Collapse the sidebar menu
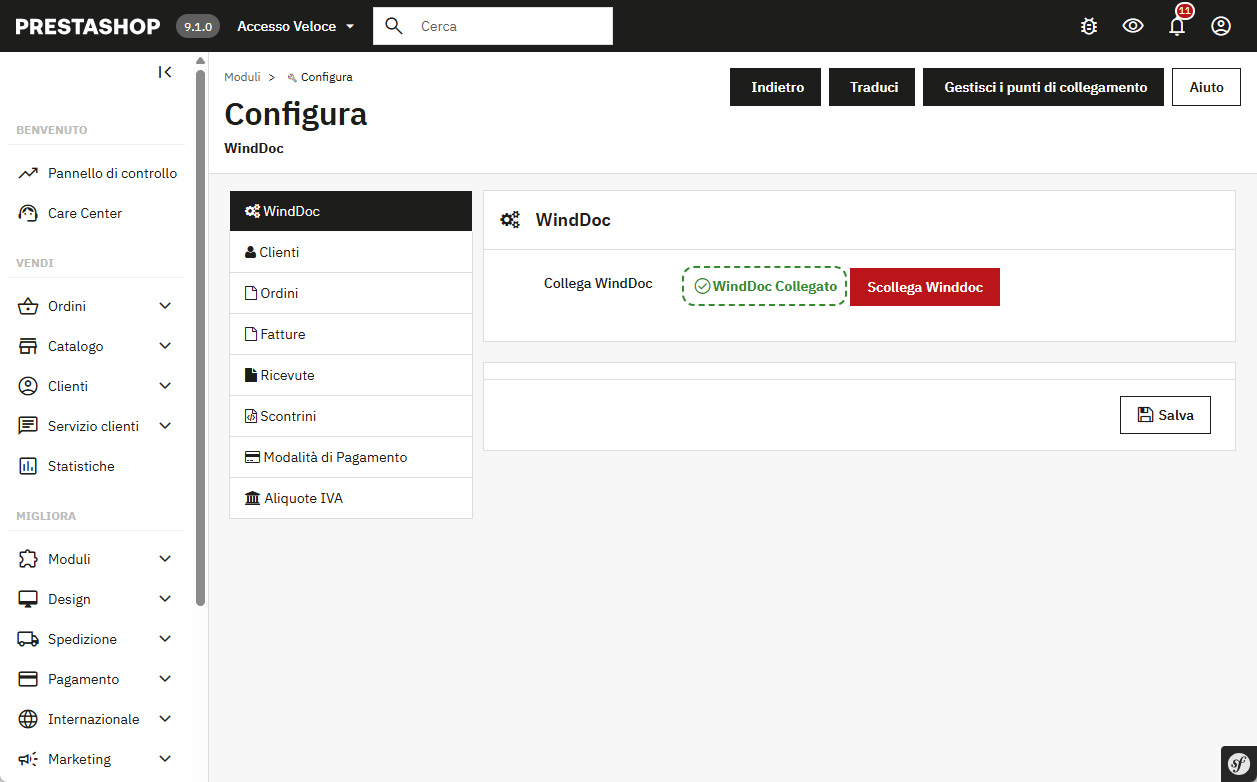The width and height of the screenshot is (1257, 782). pos(165,72)
